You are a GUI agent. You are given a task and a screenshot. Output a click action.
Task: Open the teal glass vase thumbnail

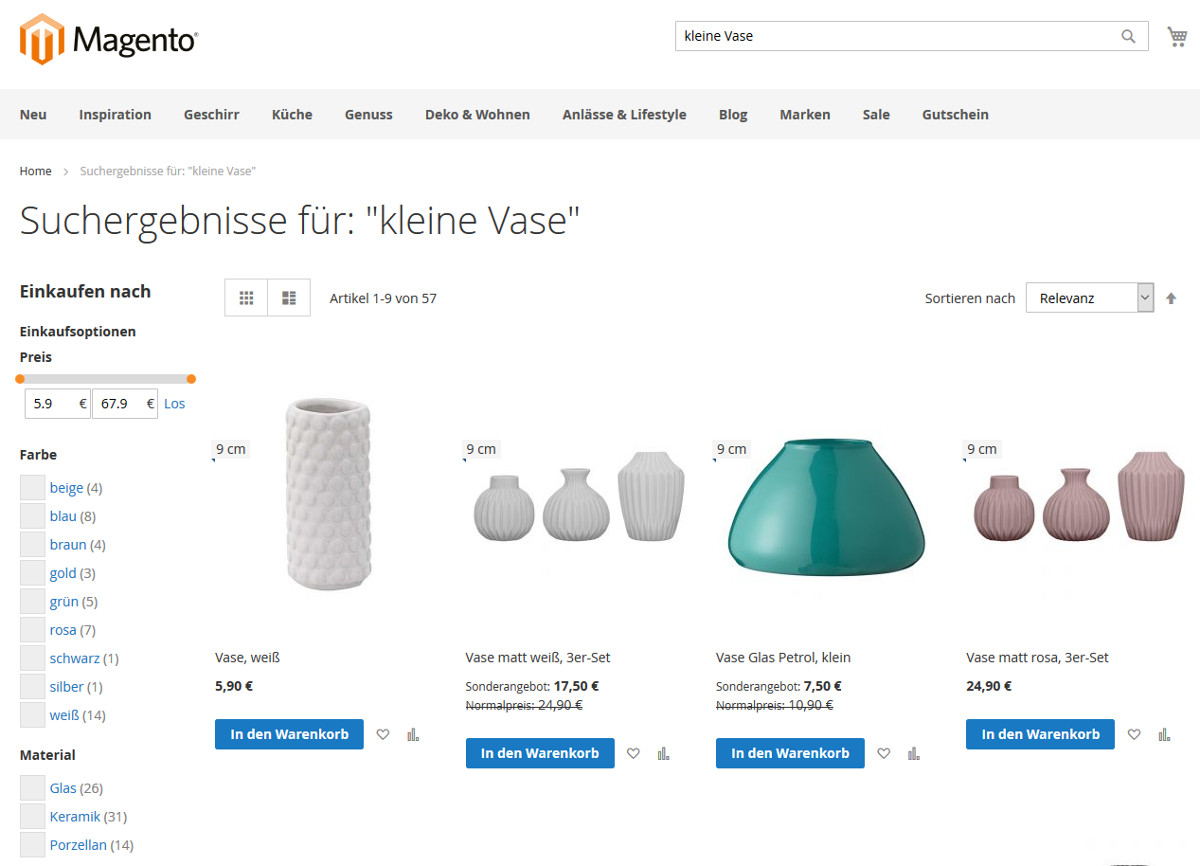[826, 508]
